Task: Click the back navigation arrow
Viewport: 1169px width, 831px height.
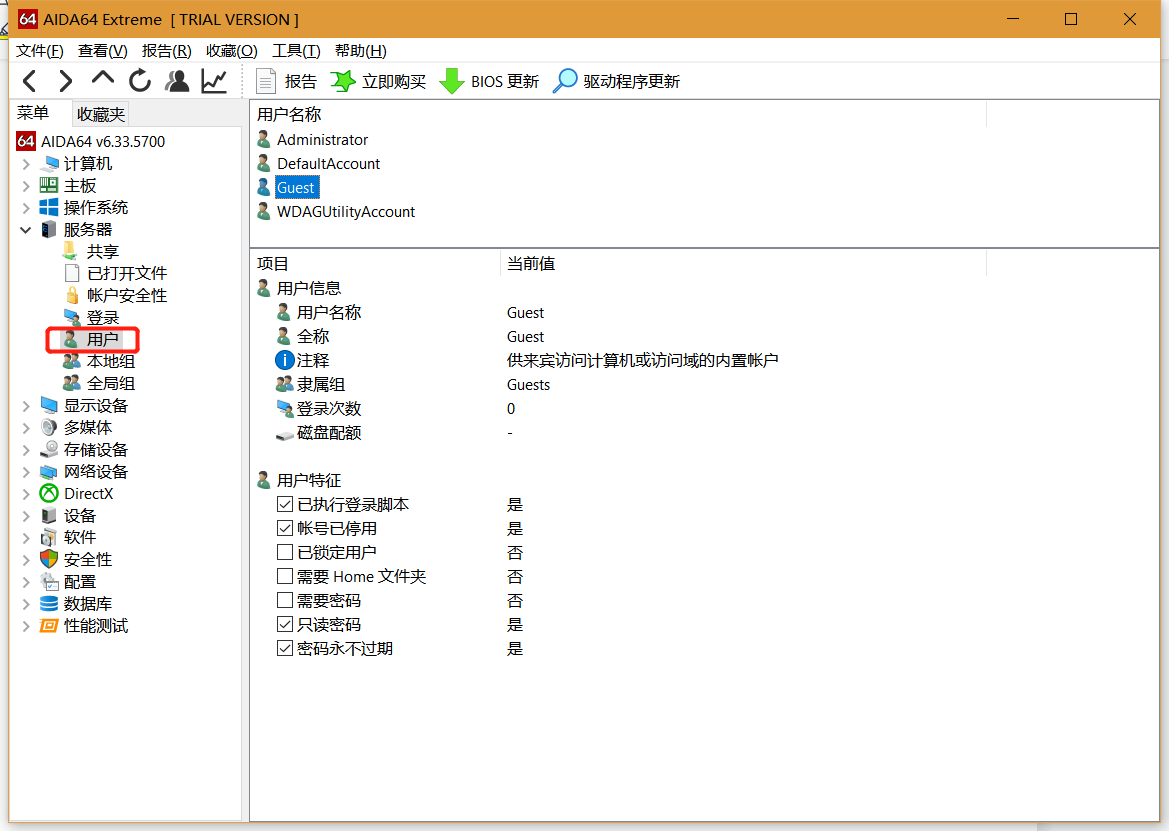Action: pos(29,81)
